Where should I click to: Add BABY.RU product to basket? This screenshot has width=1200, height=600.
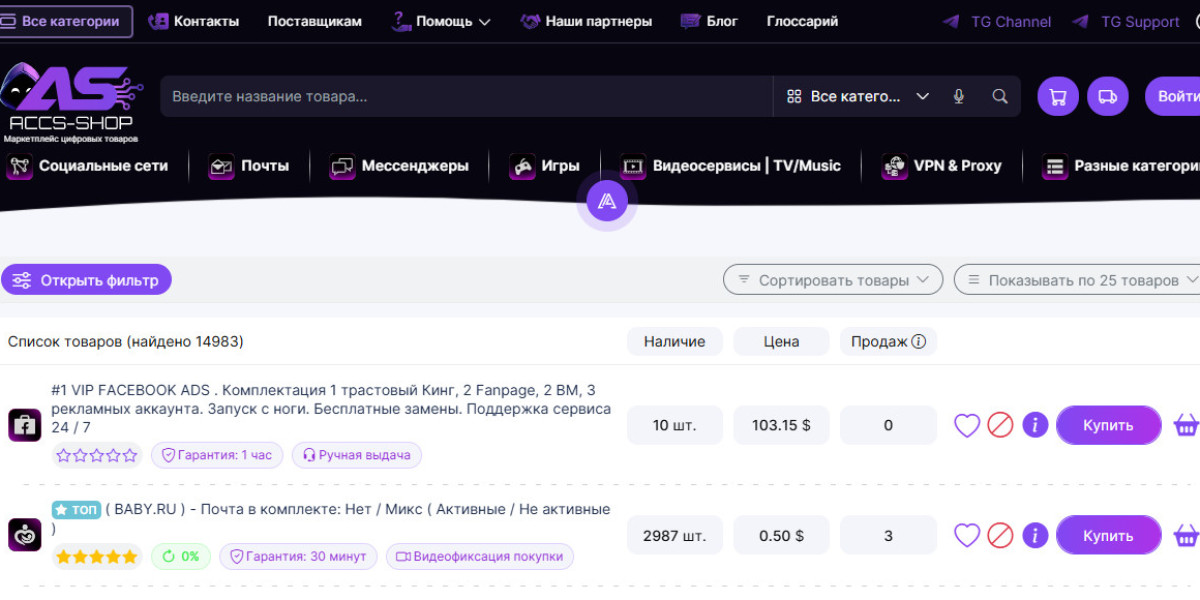(1186, 535)
